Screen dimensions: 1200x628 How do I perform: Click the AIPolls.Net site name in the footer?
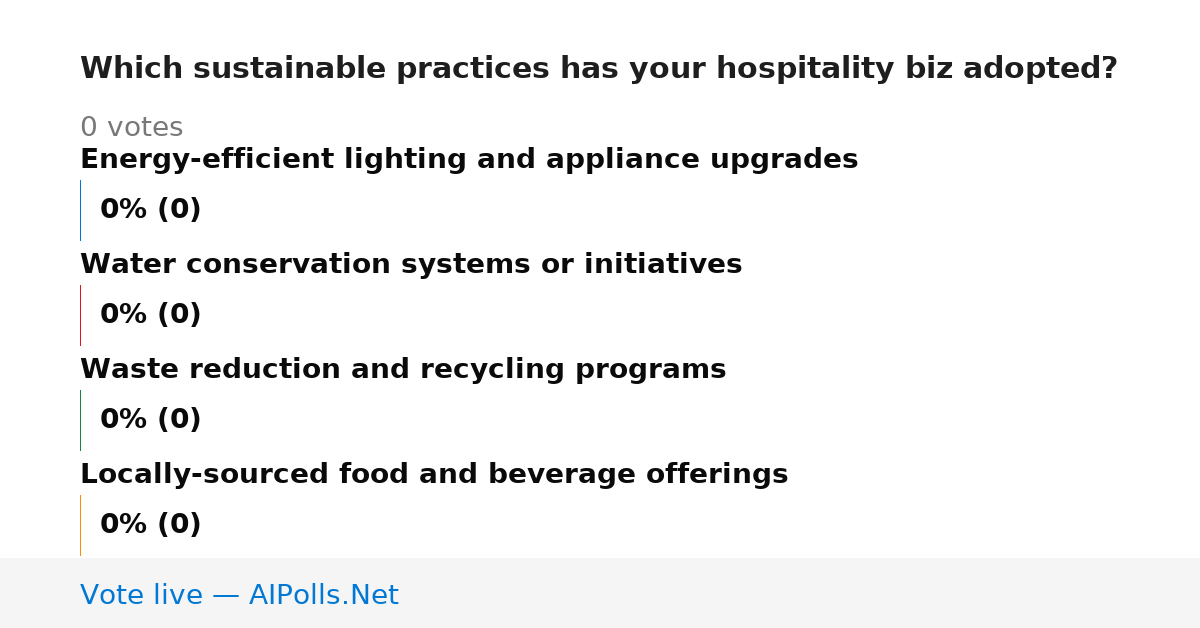pos(323,596)
